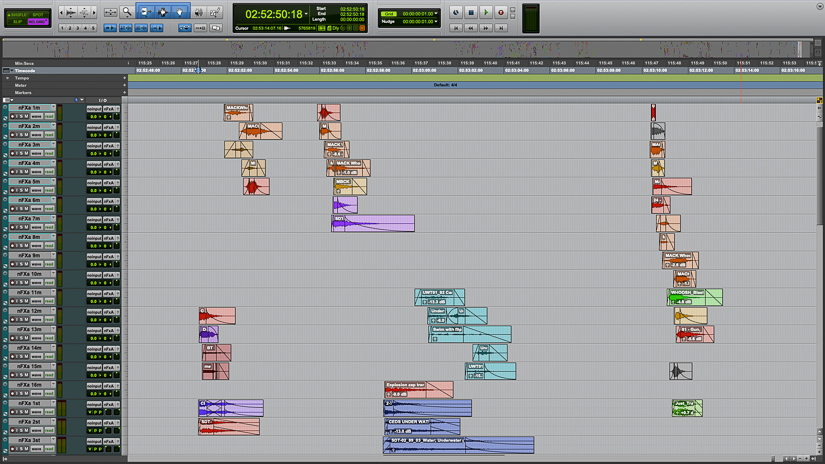The height and width of the screenshot is (464, 825).
Task: Click the Trim tool
Action: click(145, 12)
